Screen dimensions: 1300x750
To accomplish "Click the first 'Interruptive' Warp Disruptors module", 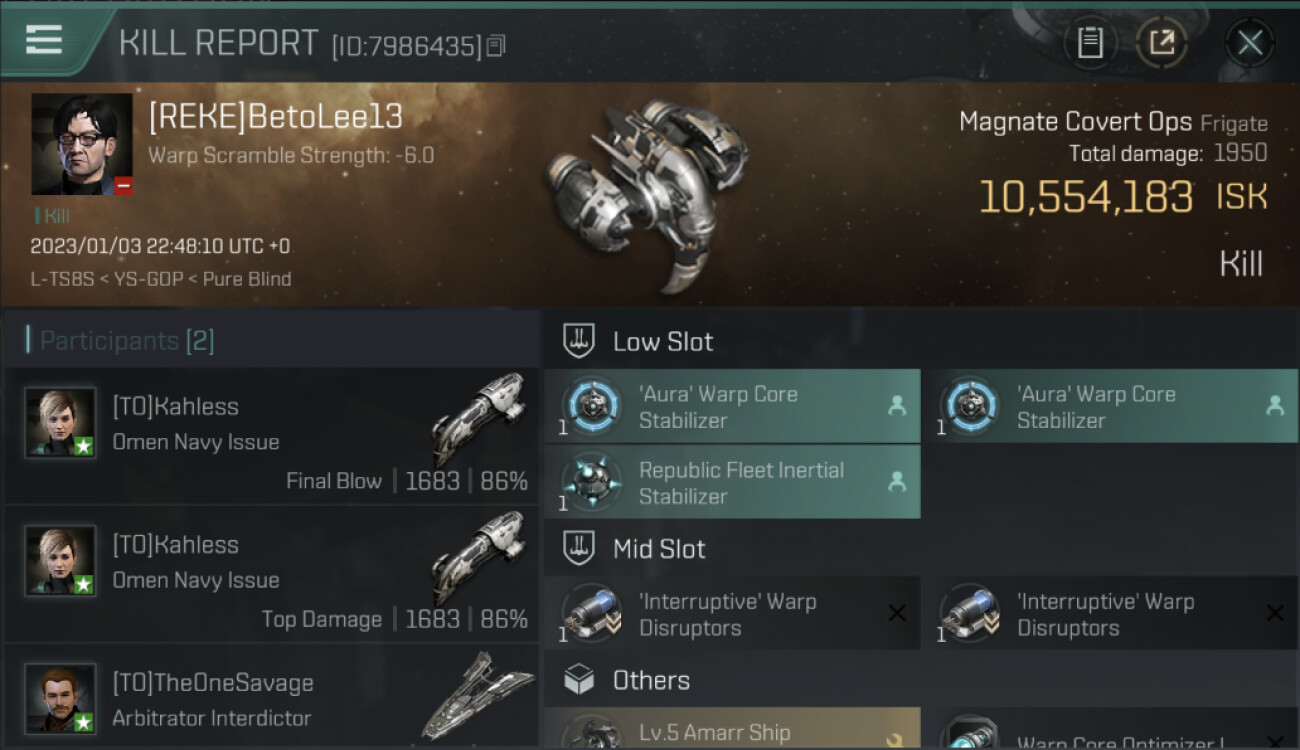I will tap(731, 614).
